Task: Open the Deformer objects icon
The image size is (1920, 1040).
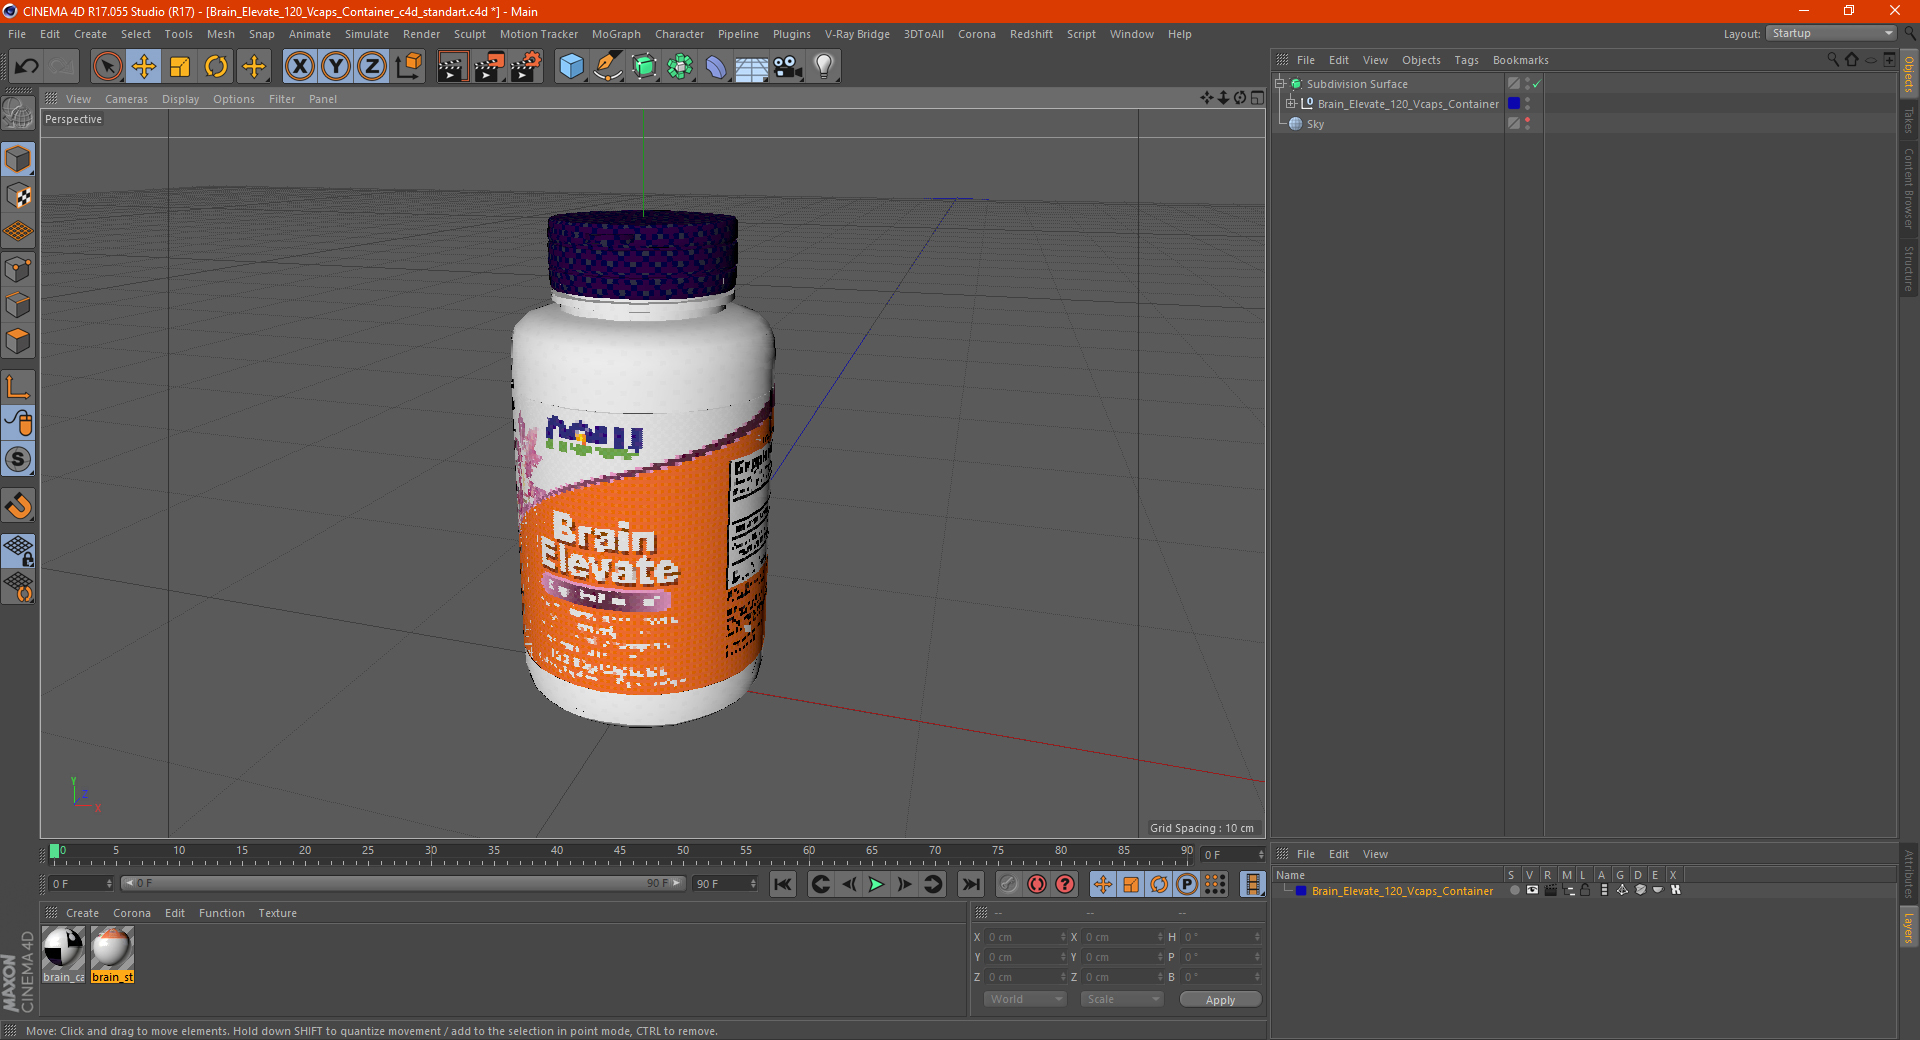Action: [716, 67]
